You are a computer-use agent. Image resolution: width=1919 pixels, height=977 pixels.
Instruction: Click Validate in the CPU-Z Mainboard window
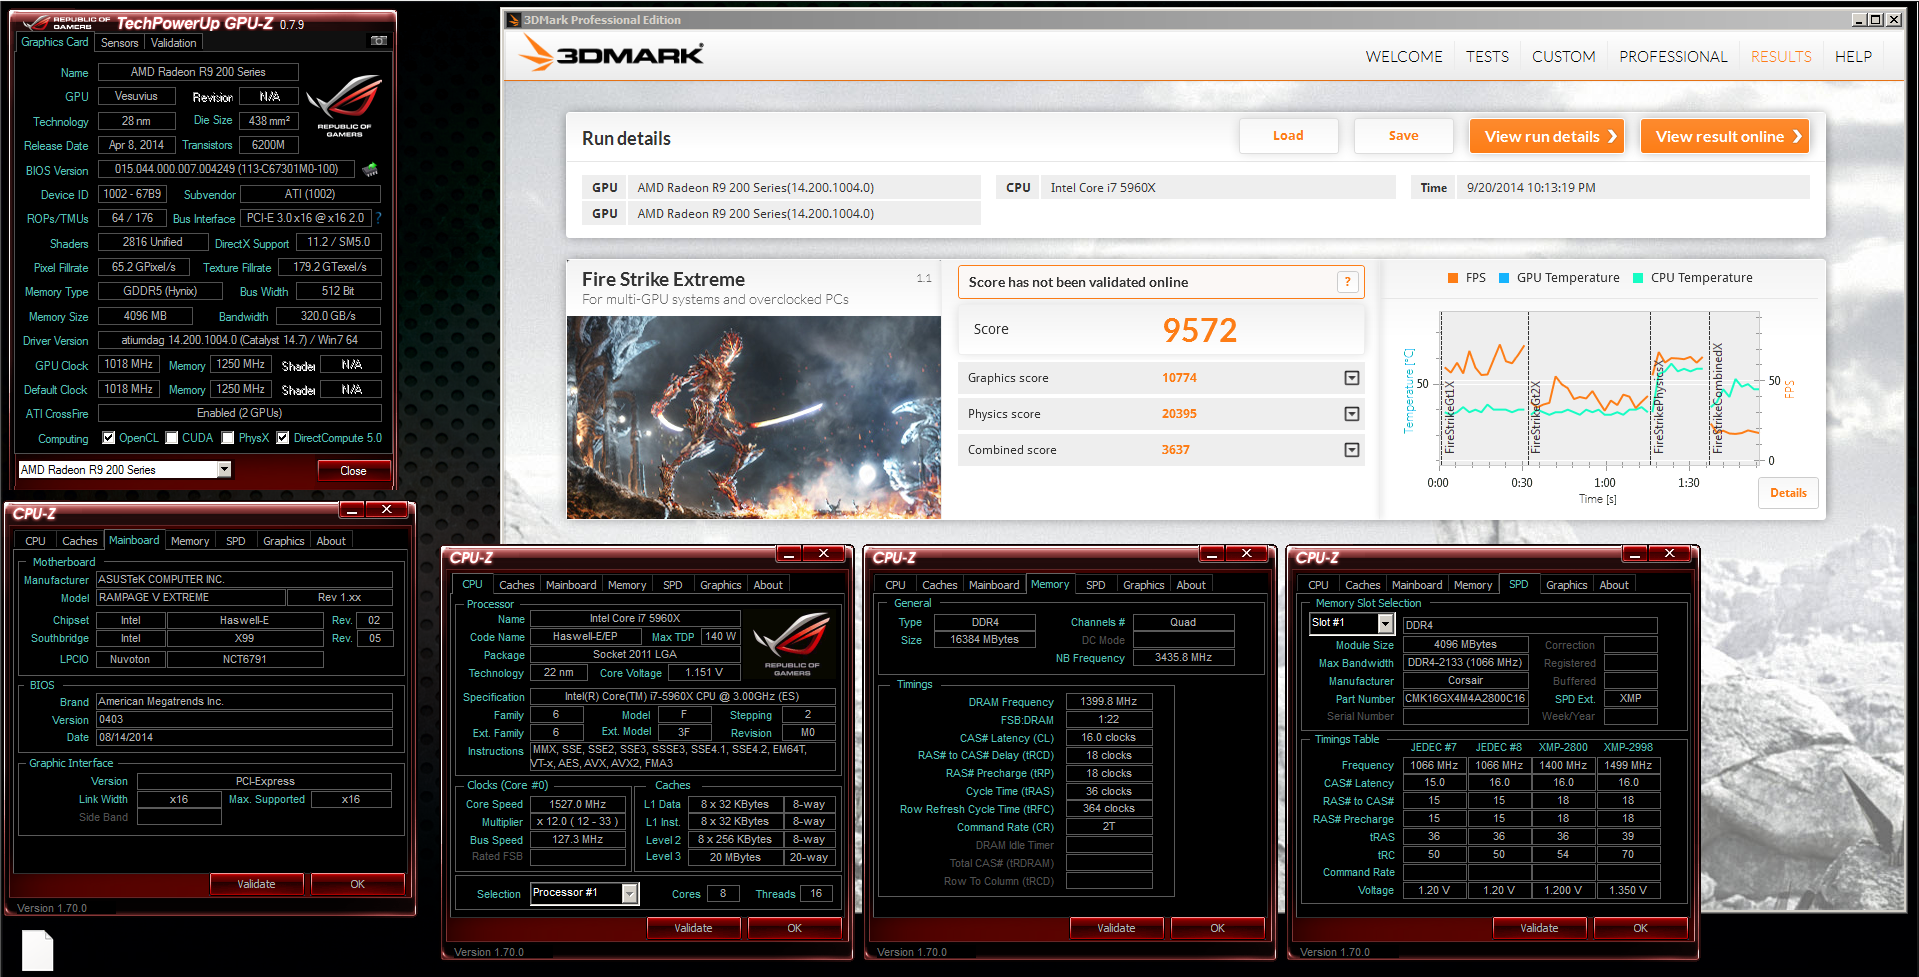point(256,884)
